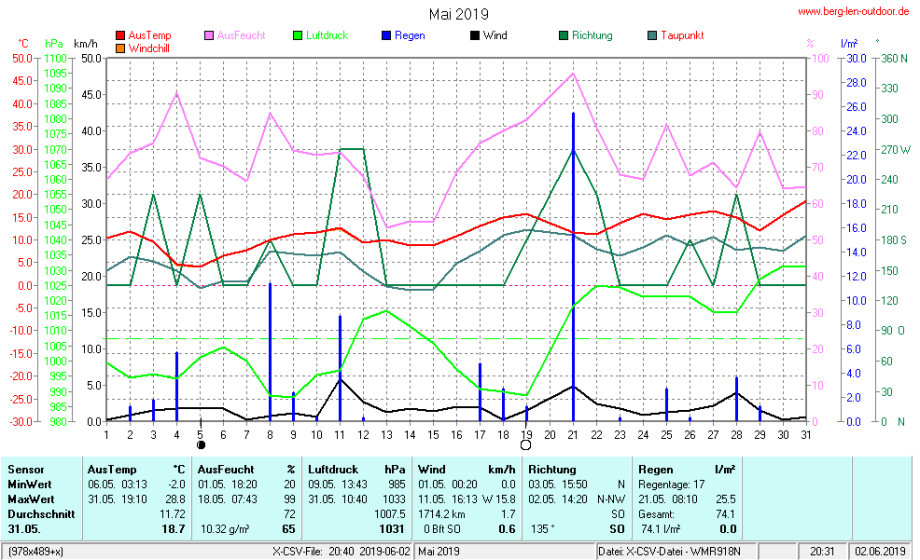
Task: Click the 02.06.2019 date in status bar
Action: 879,551
